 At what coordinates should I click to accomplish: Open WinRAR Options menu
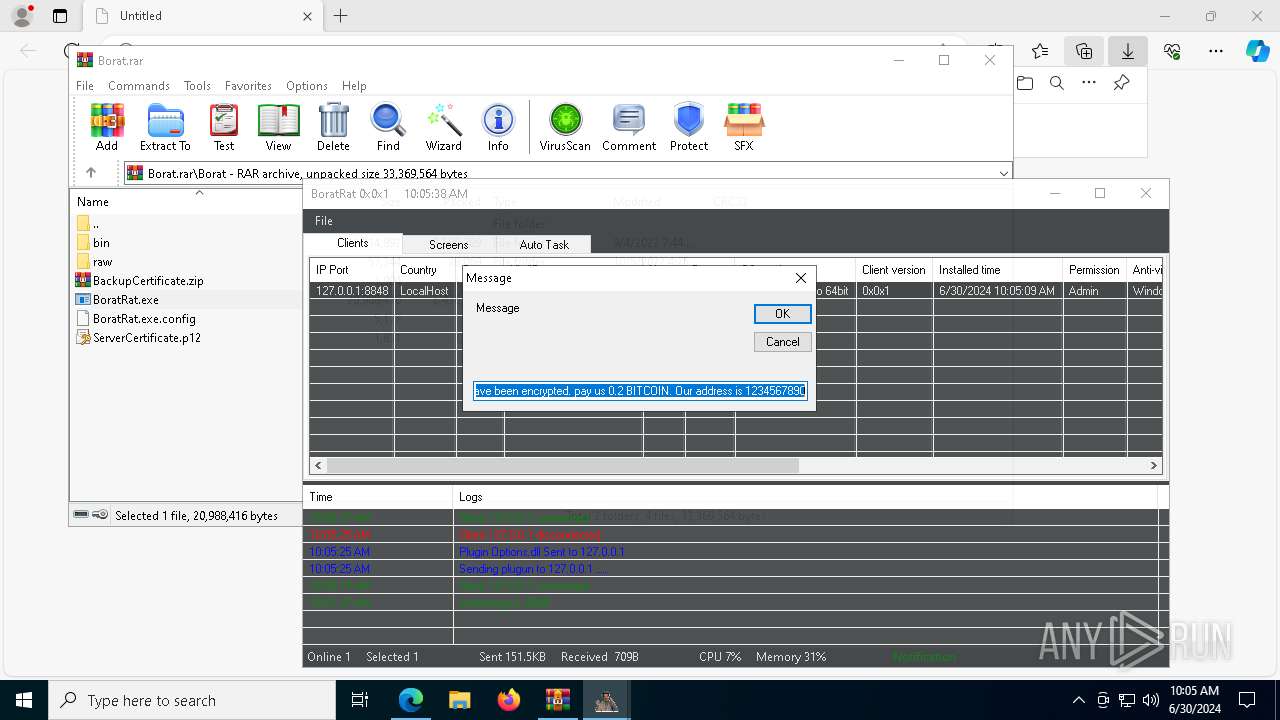[307, 86]
